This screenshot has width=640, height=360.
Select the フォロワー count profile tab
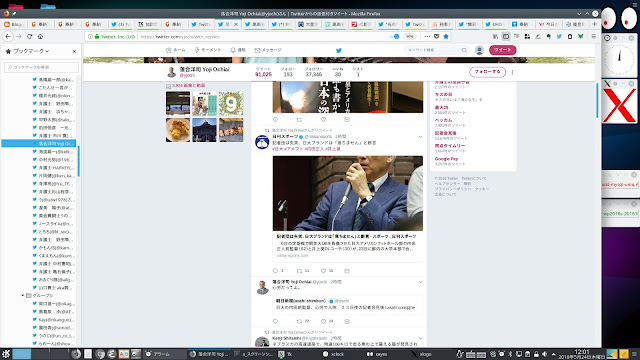pyautogui.click(x=314, y=72)
